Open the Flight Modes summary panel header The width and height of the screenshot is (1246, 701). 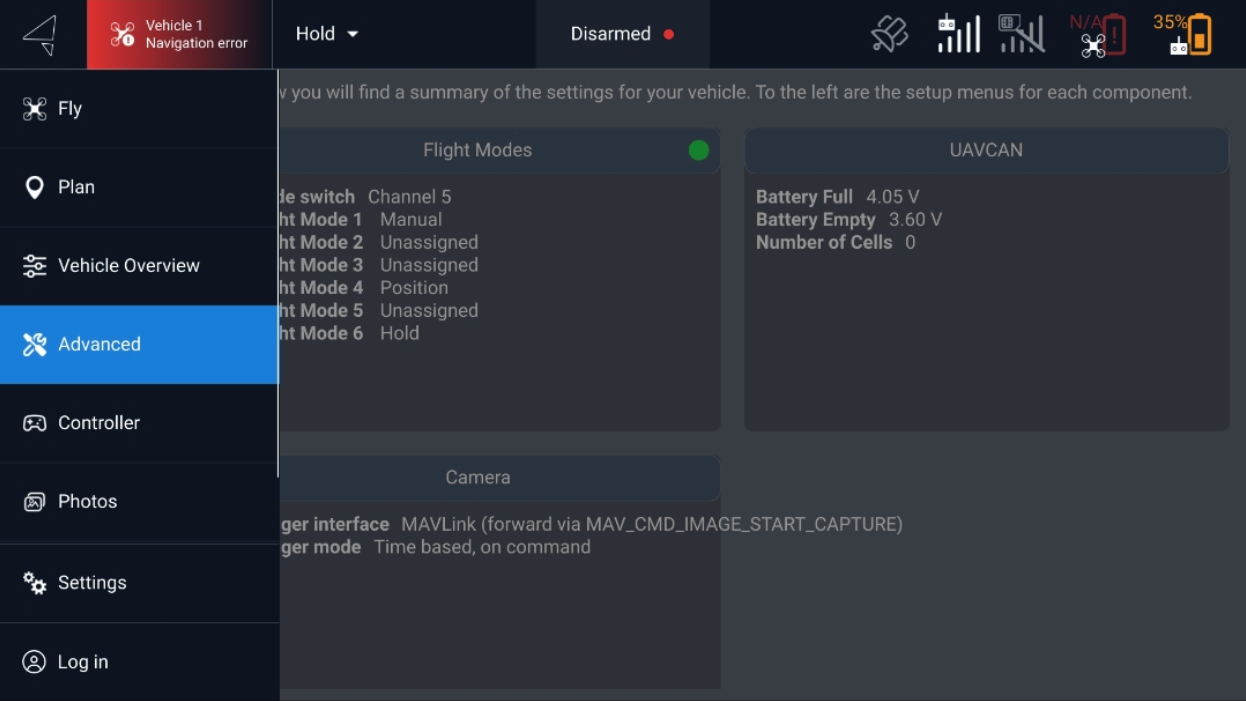click(x=478, y=150)
